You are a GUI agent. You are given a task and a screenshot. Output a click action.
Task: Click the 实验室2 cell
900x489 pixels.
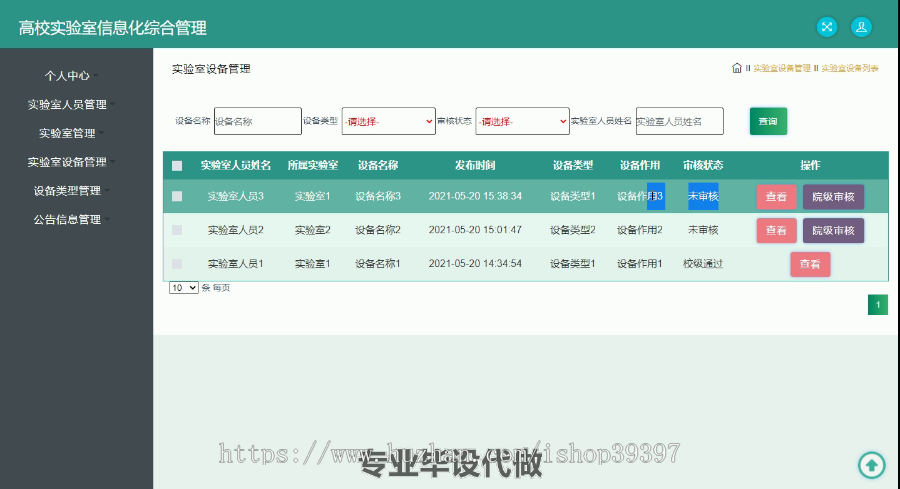pos(313,230)
